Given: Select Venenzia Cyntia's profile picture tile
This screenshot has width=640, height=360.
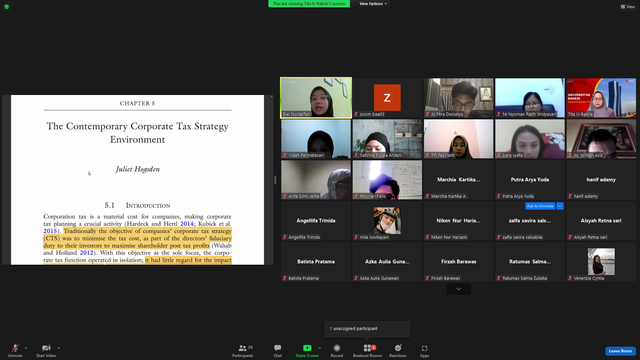Looking at the screenshot, I should click(601, 262).
